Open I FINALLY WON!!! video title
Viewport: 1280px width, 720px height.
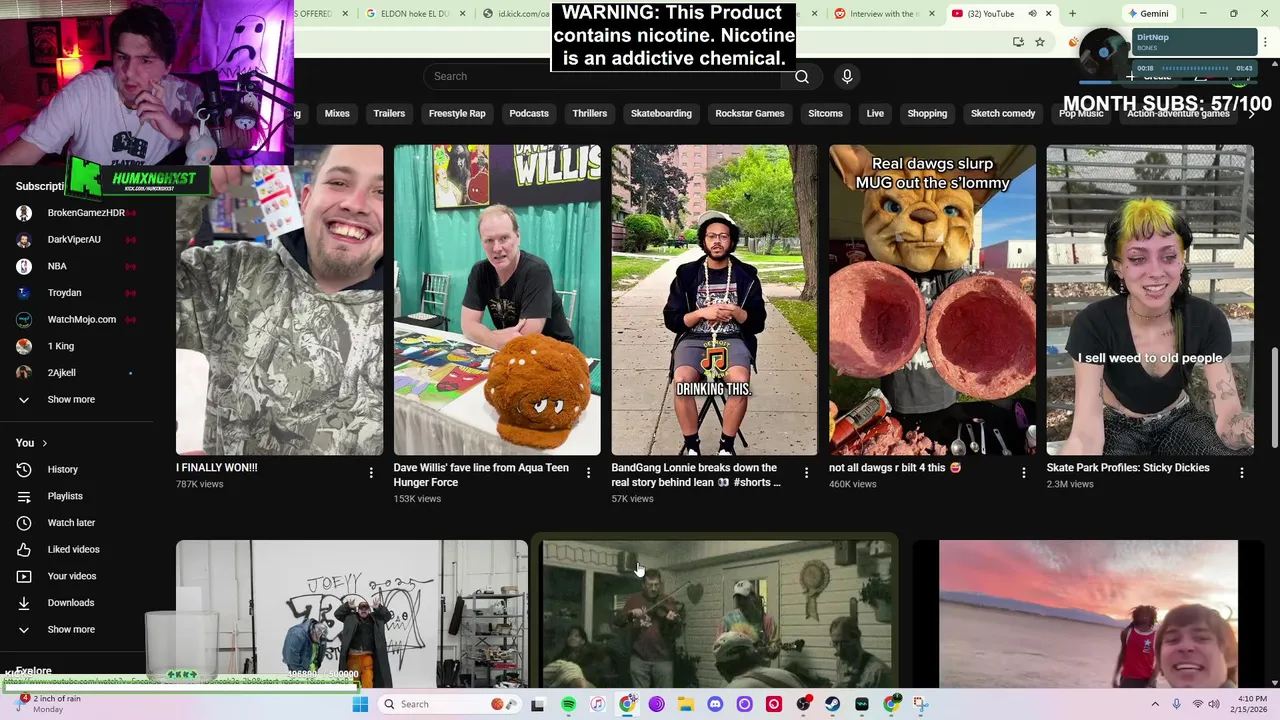coord(217,468)
